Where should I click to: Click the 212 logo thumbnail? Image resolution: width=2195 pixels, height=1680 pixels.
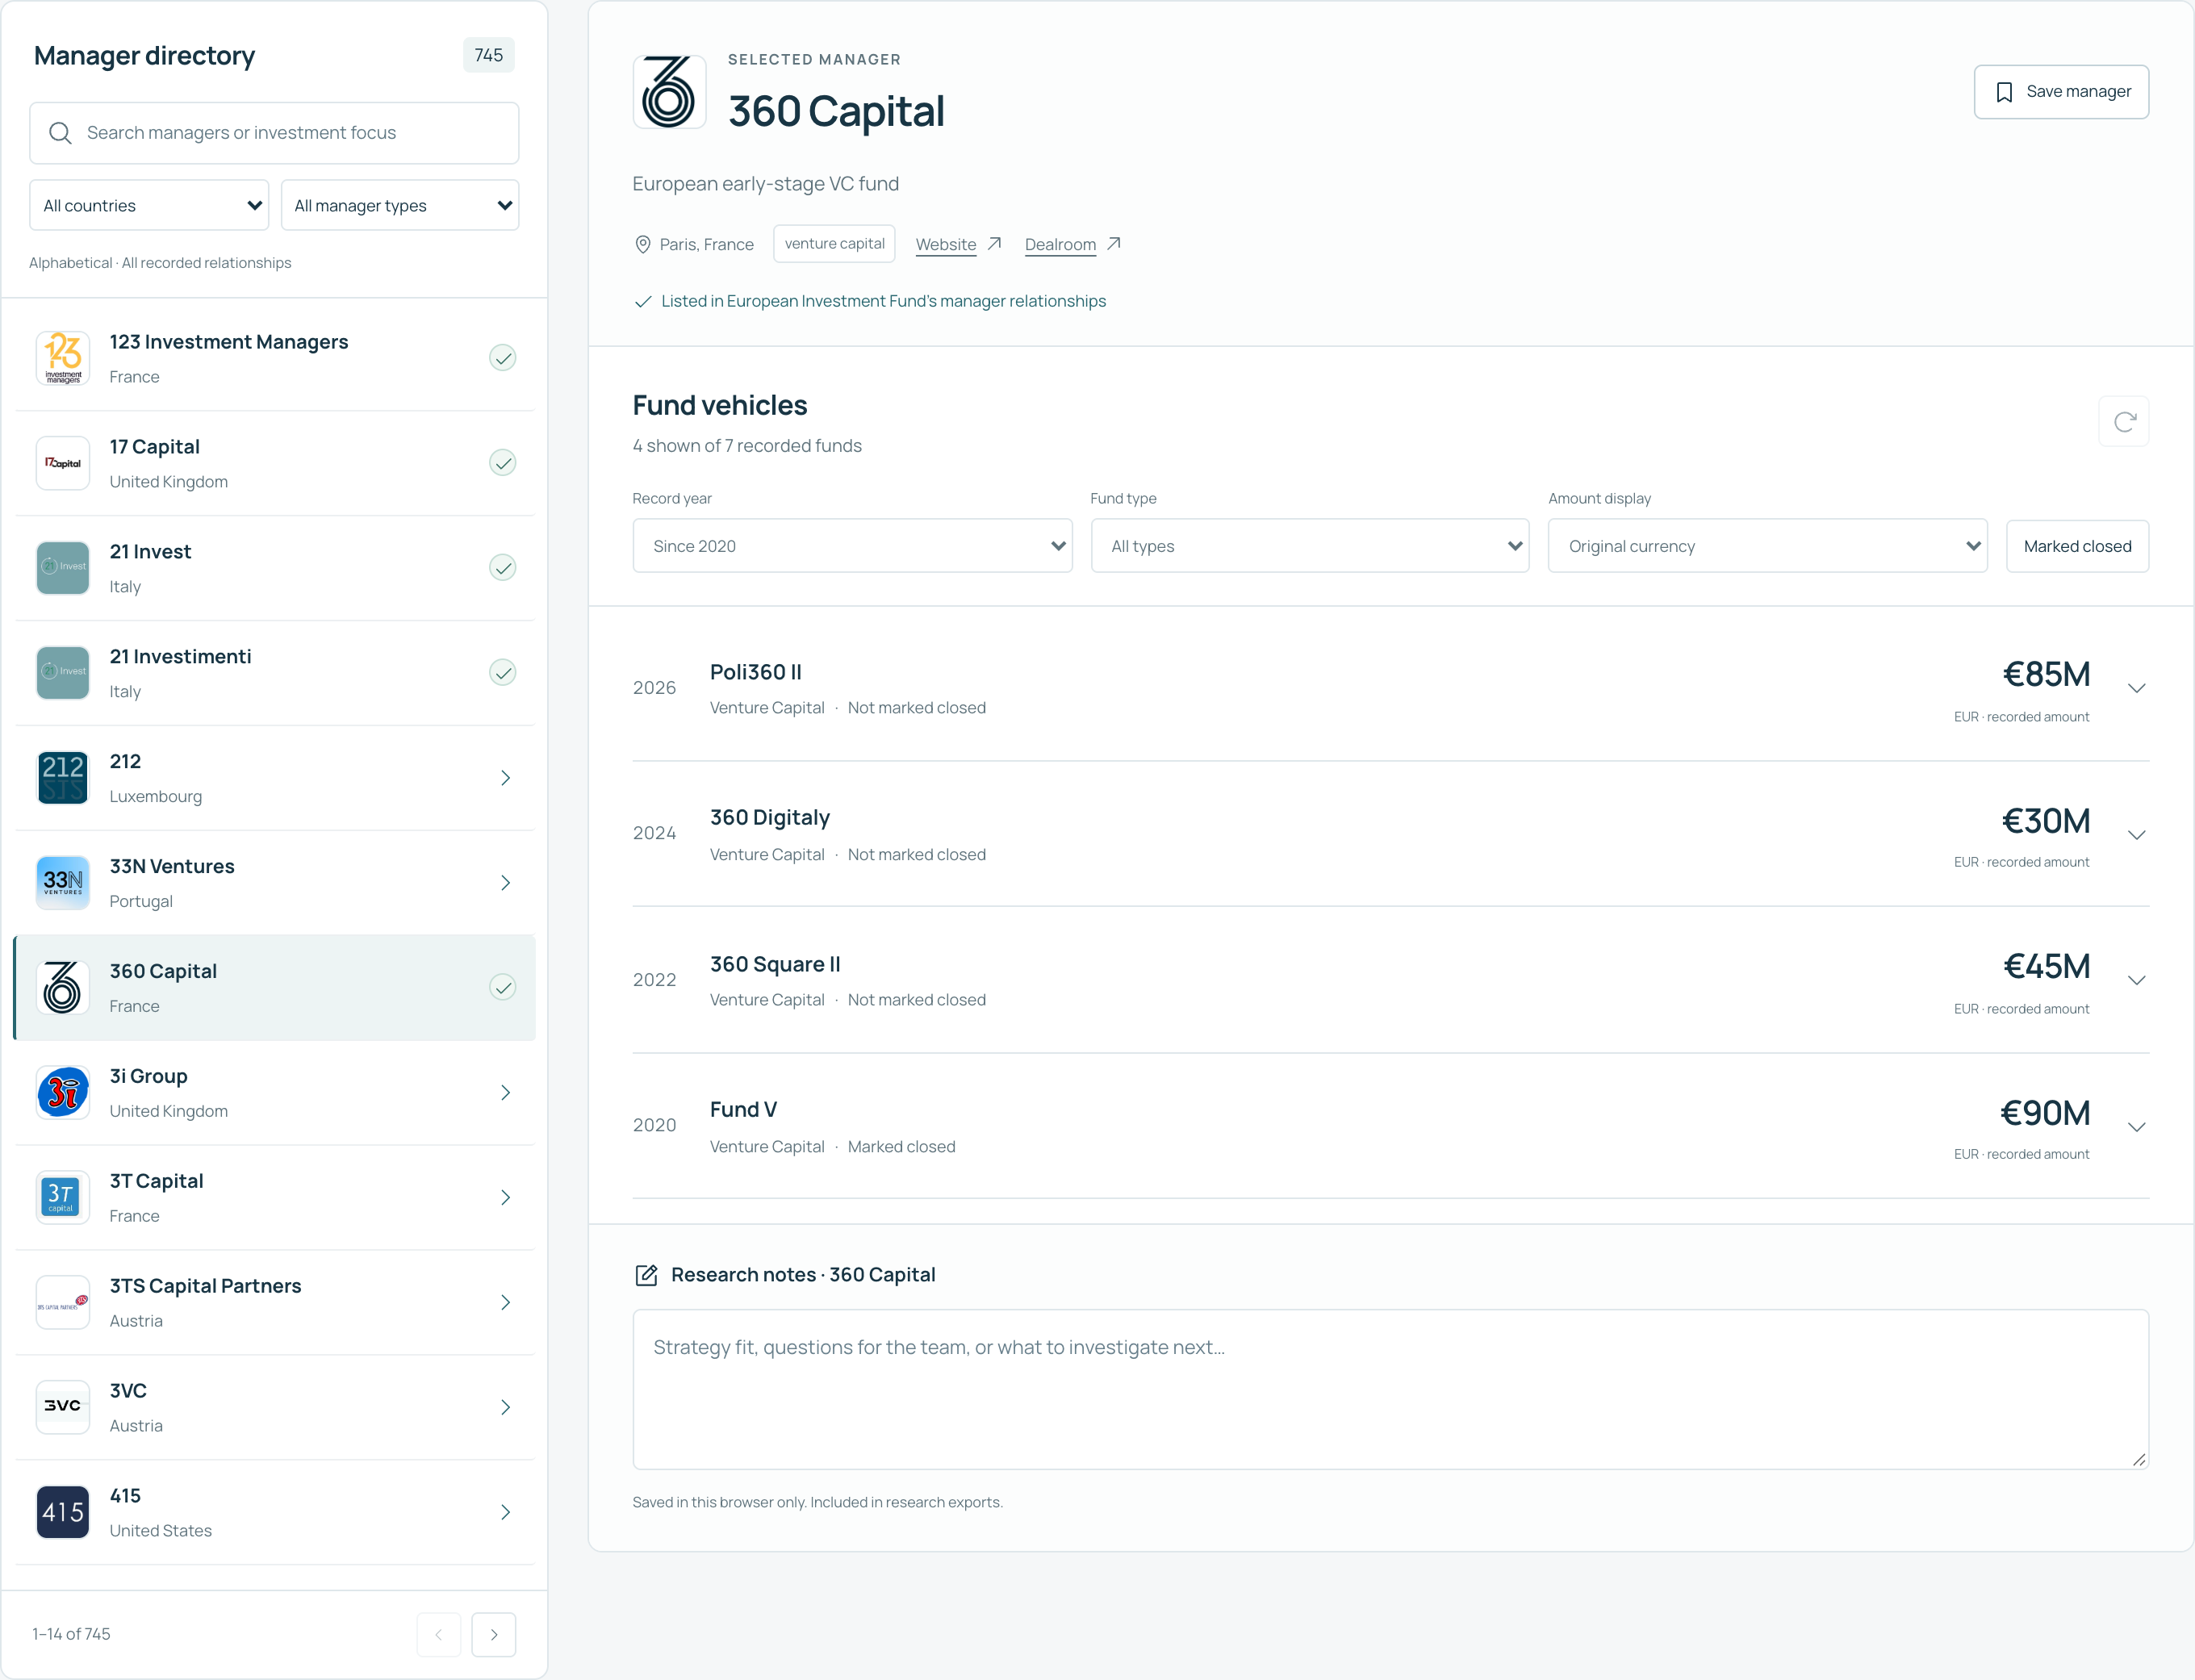pyautogui.click(x=63, y=778)
